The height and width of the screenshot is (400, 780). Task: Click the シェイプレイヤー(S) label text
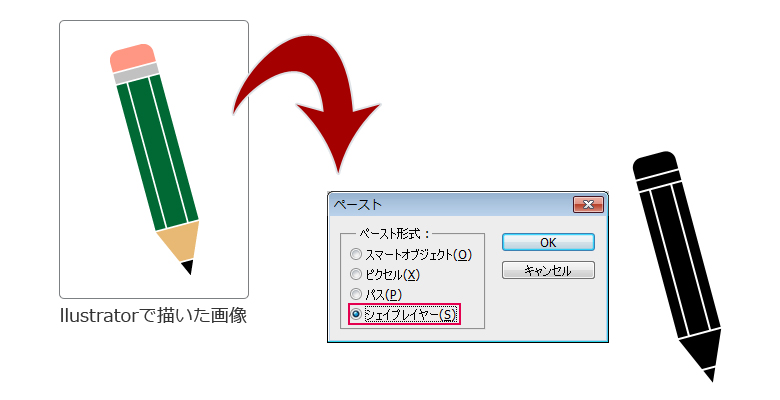410,314
